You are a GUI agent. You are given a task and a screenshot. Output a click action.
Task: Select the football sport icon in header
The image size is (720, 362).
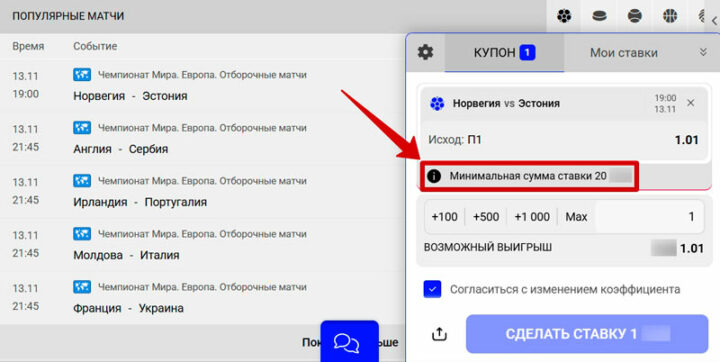tap(564, 16)
